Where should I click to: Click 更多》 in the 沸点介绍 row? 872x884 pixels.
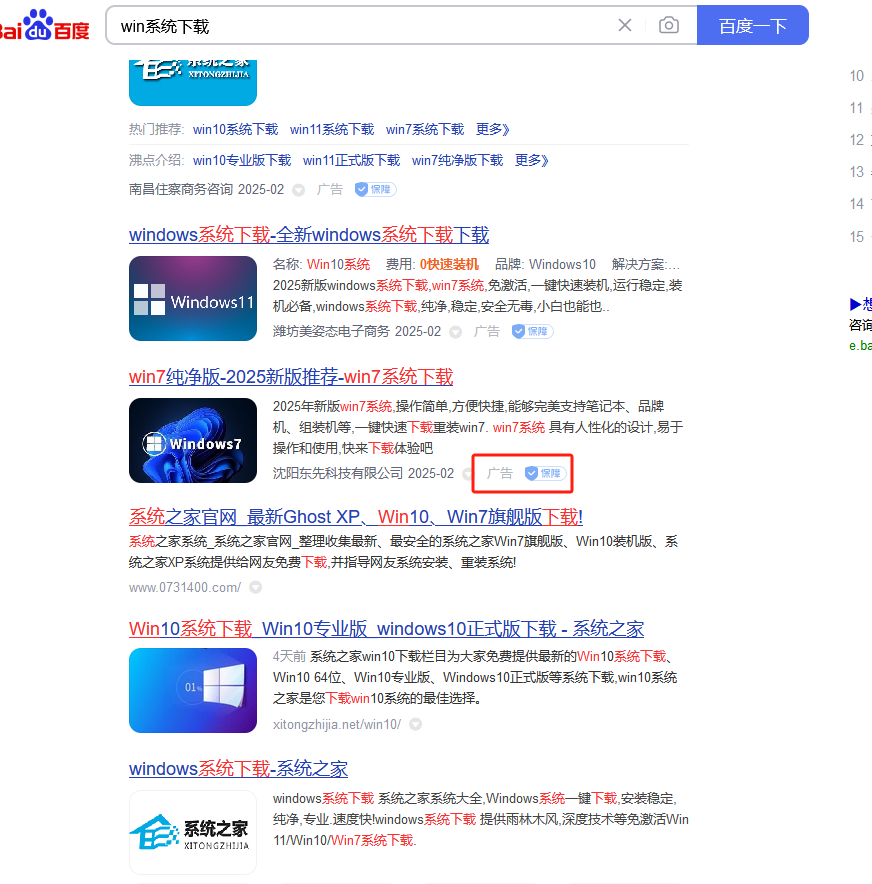pyautogui.click(x=532, y=161)
